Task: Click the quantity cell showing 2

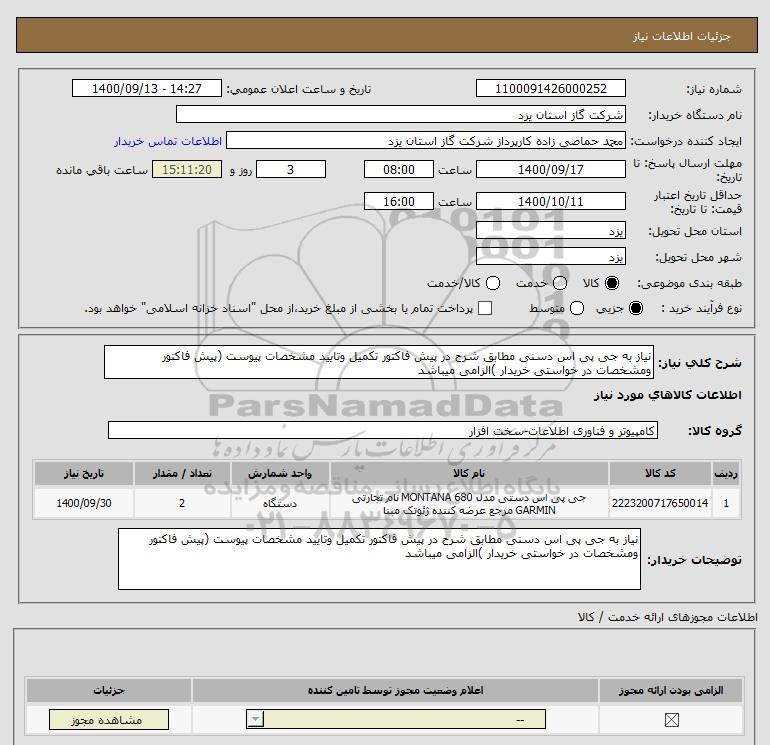Action: [182, 503]
